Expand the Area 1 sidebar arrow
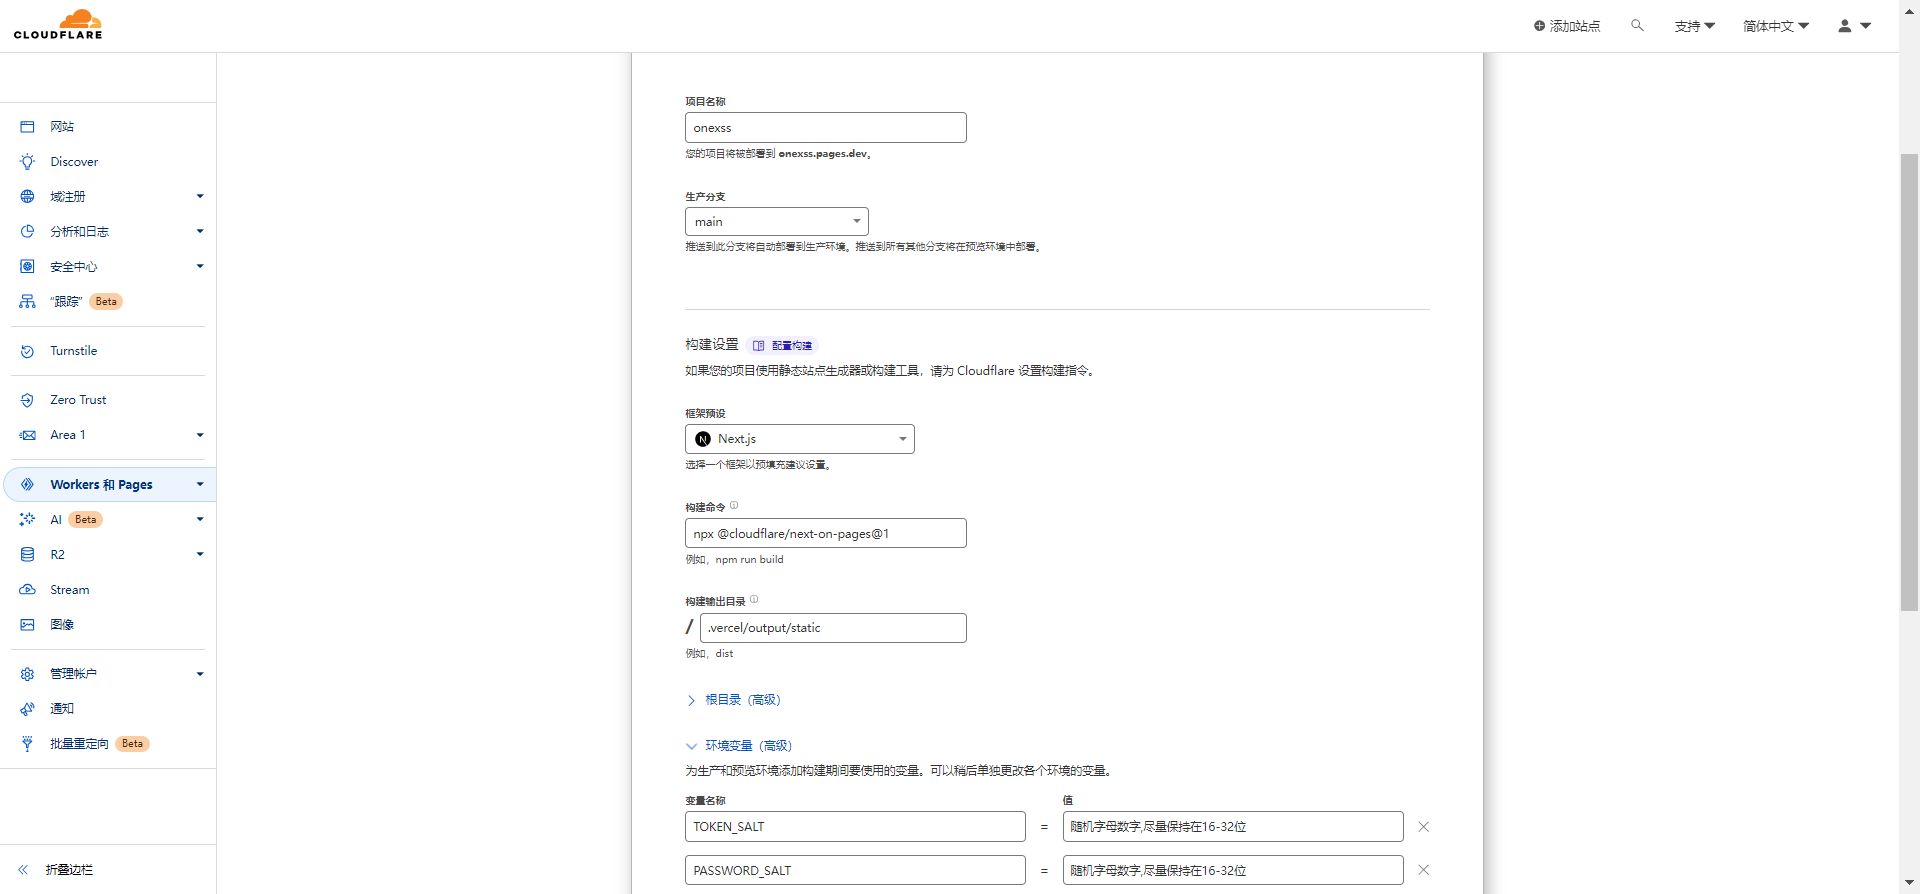1920x894 pixels. [x=200, y=435]
